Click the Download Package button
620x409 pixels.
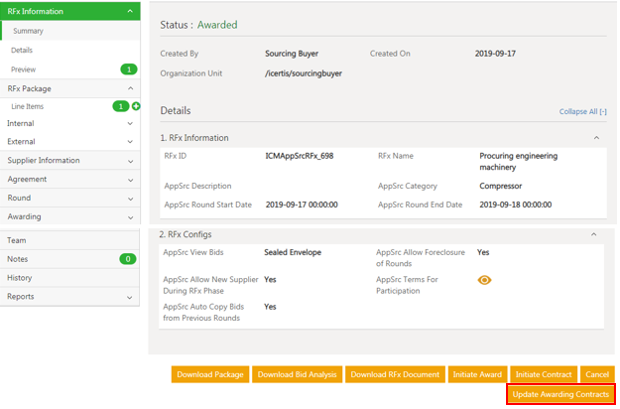click(x=210, y=374)
